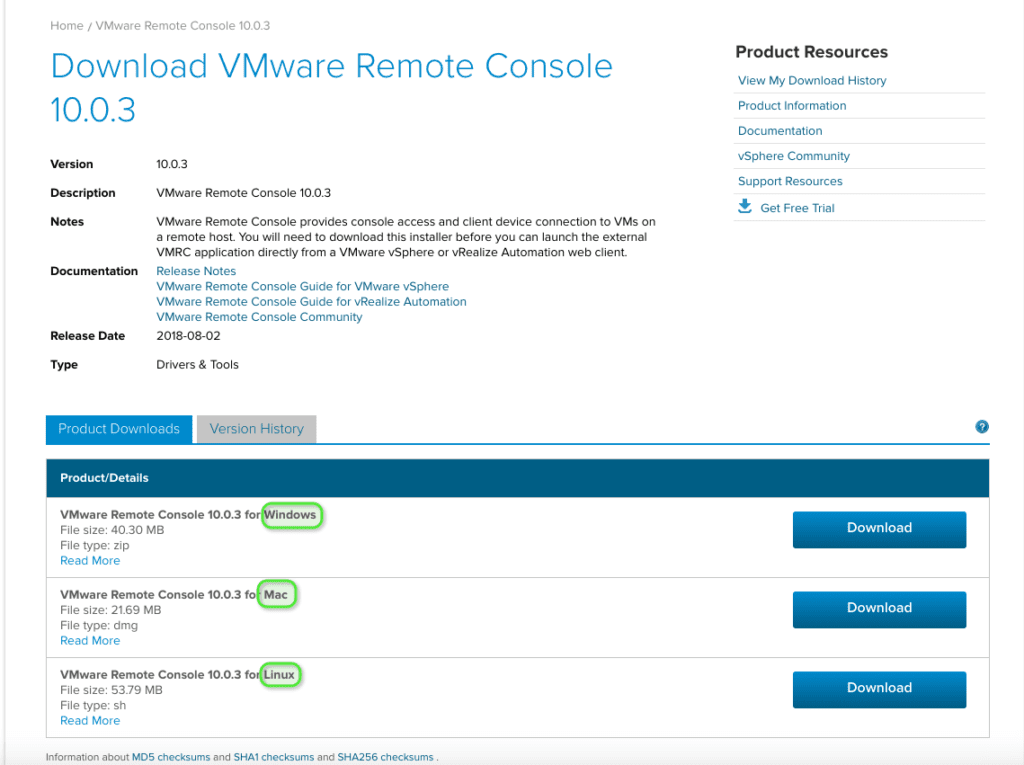The image size is (1024, 765).
Task: Open the Version History tab
Action: pyautogui.click(x=256, y=429)
